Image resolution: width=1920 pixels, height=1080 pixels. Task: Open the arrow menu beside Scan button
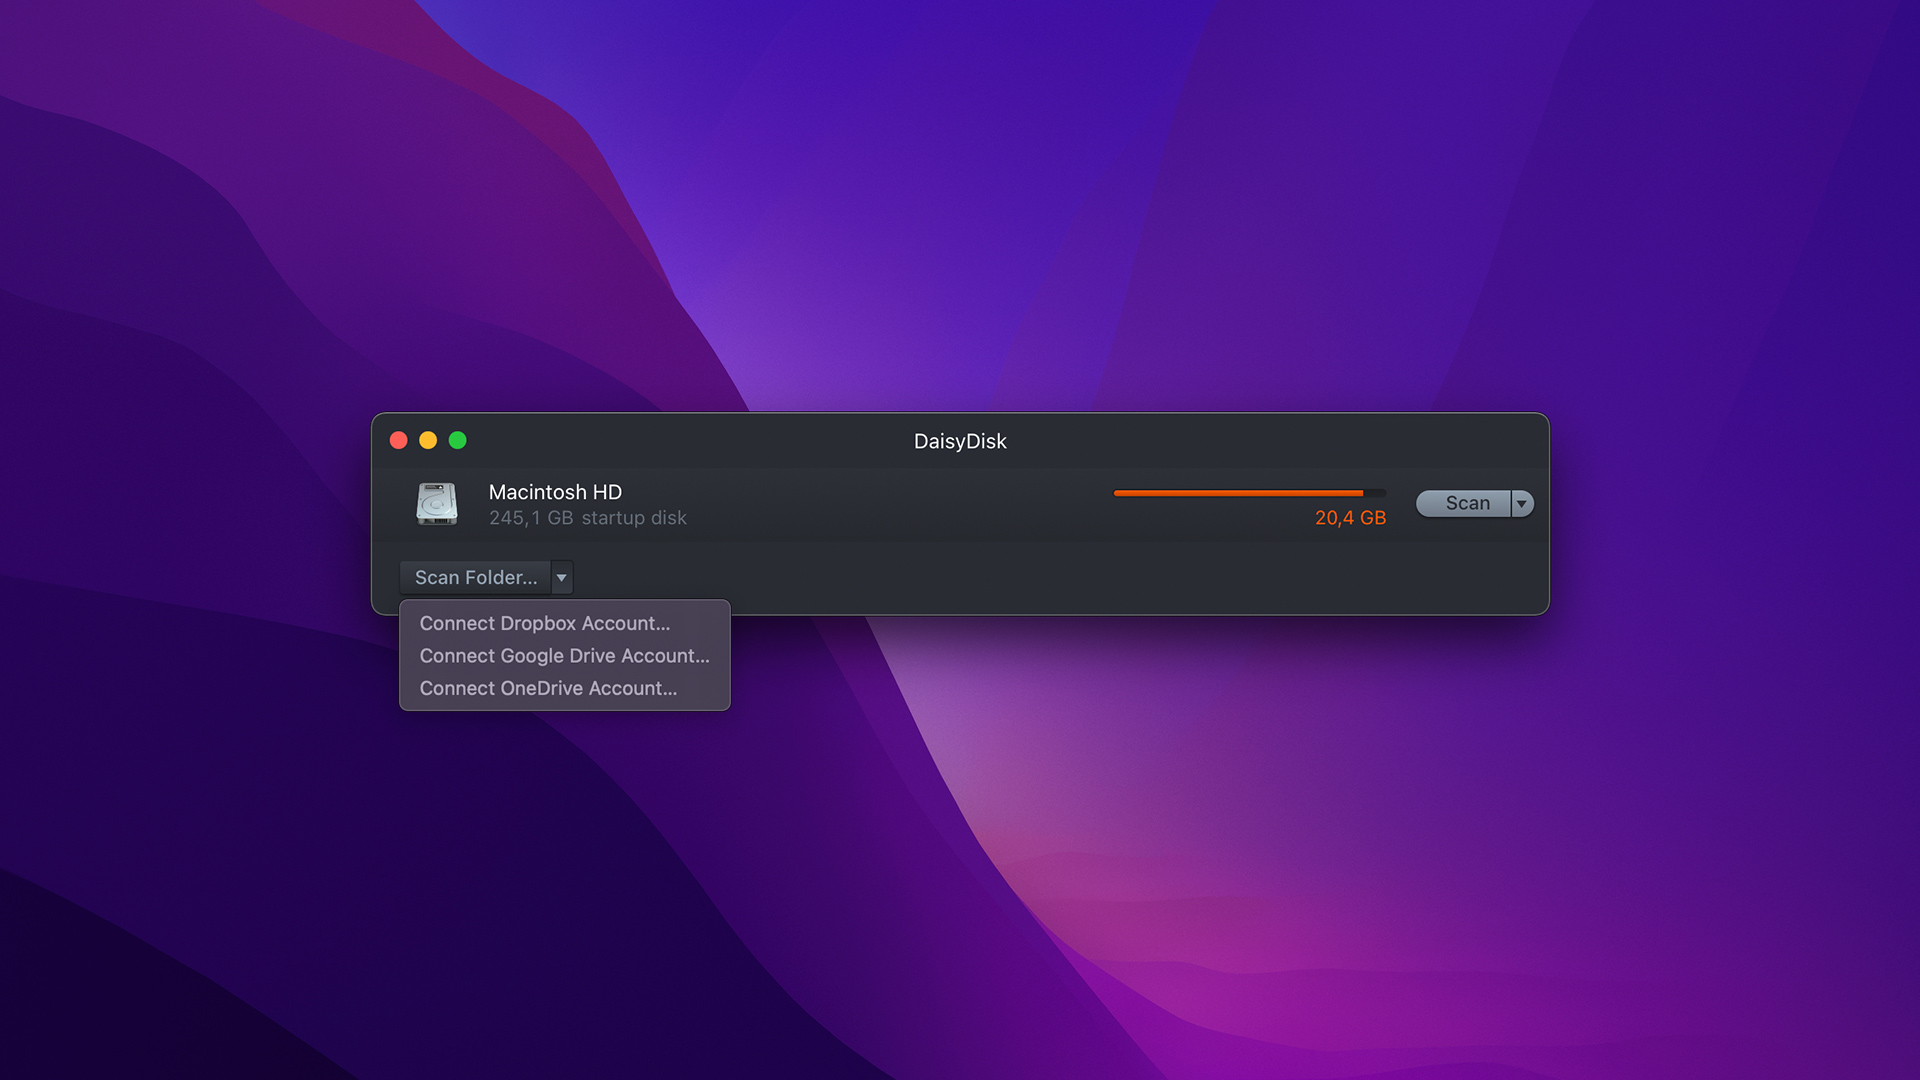[1522, 503]
